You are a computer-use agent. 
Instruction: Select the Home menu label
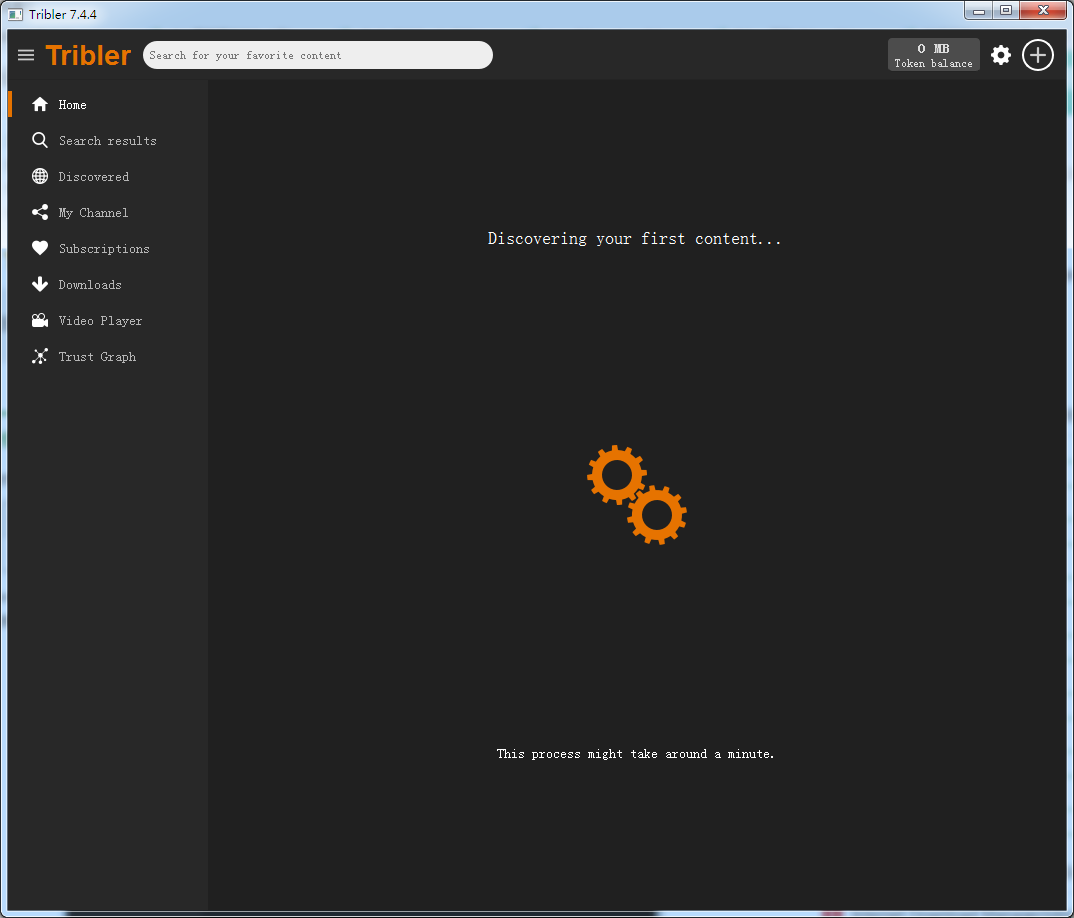[72, 105]
